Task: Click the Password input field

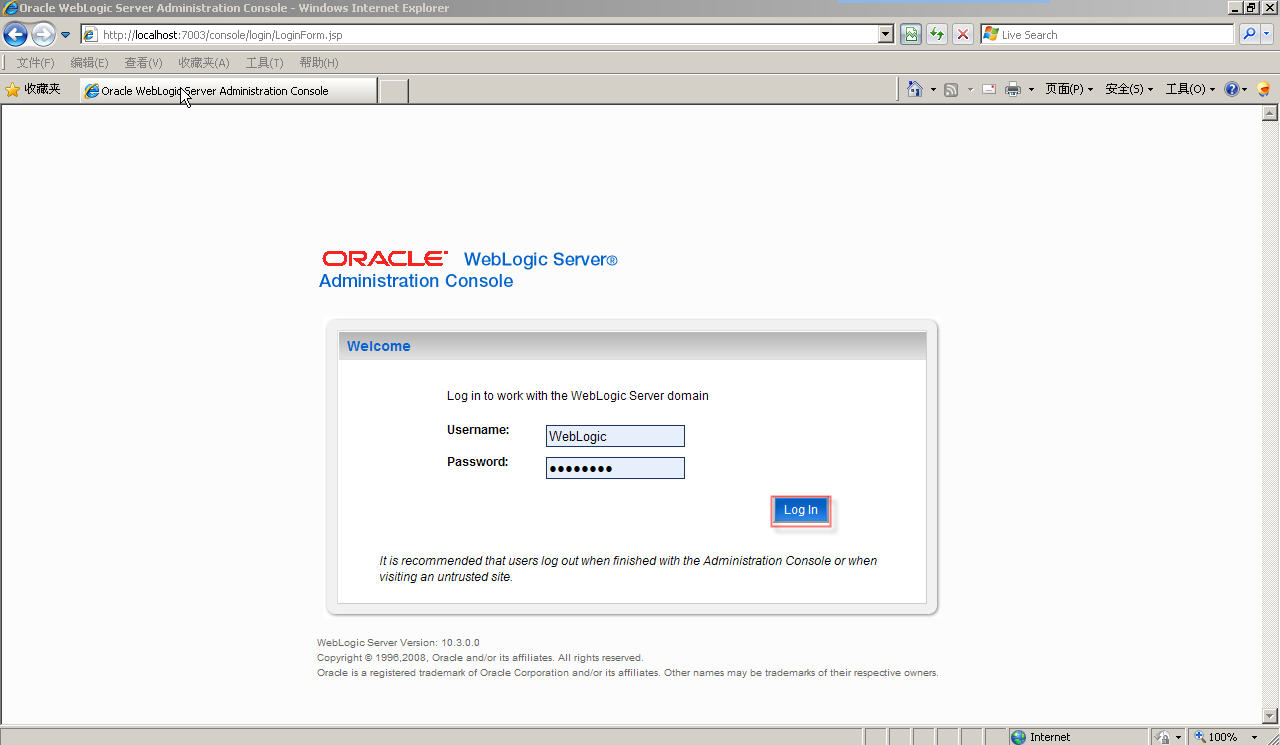Action: click(x=615, y=468)
